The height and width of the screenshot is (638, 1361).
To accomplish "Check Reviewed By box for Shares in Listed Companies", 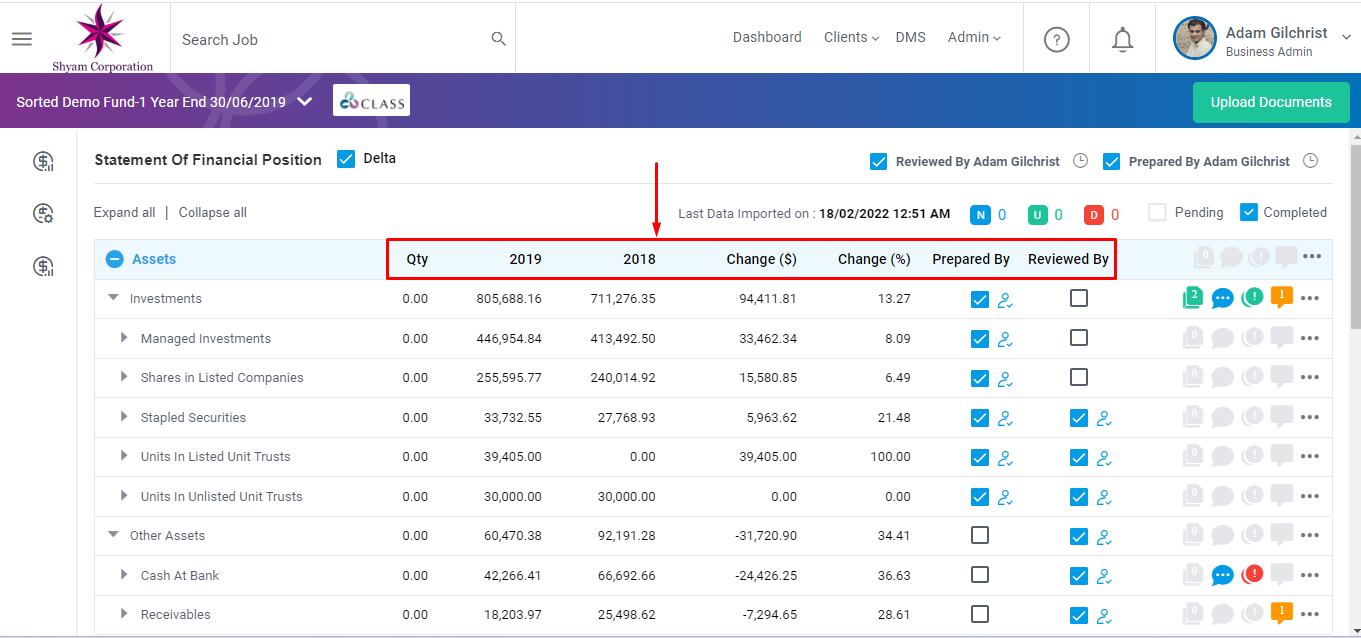I will (1078, 378).
